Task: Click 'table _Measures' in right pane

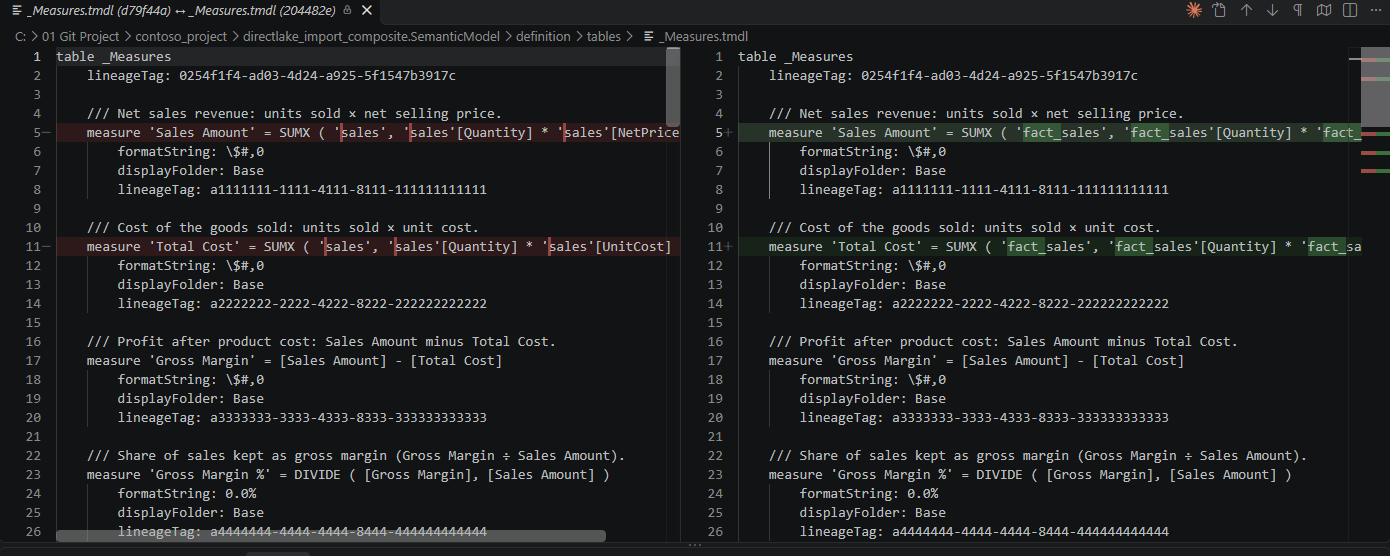Action: pos(796,57)
